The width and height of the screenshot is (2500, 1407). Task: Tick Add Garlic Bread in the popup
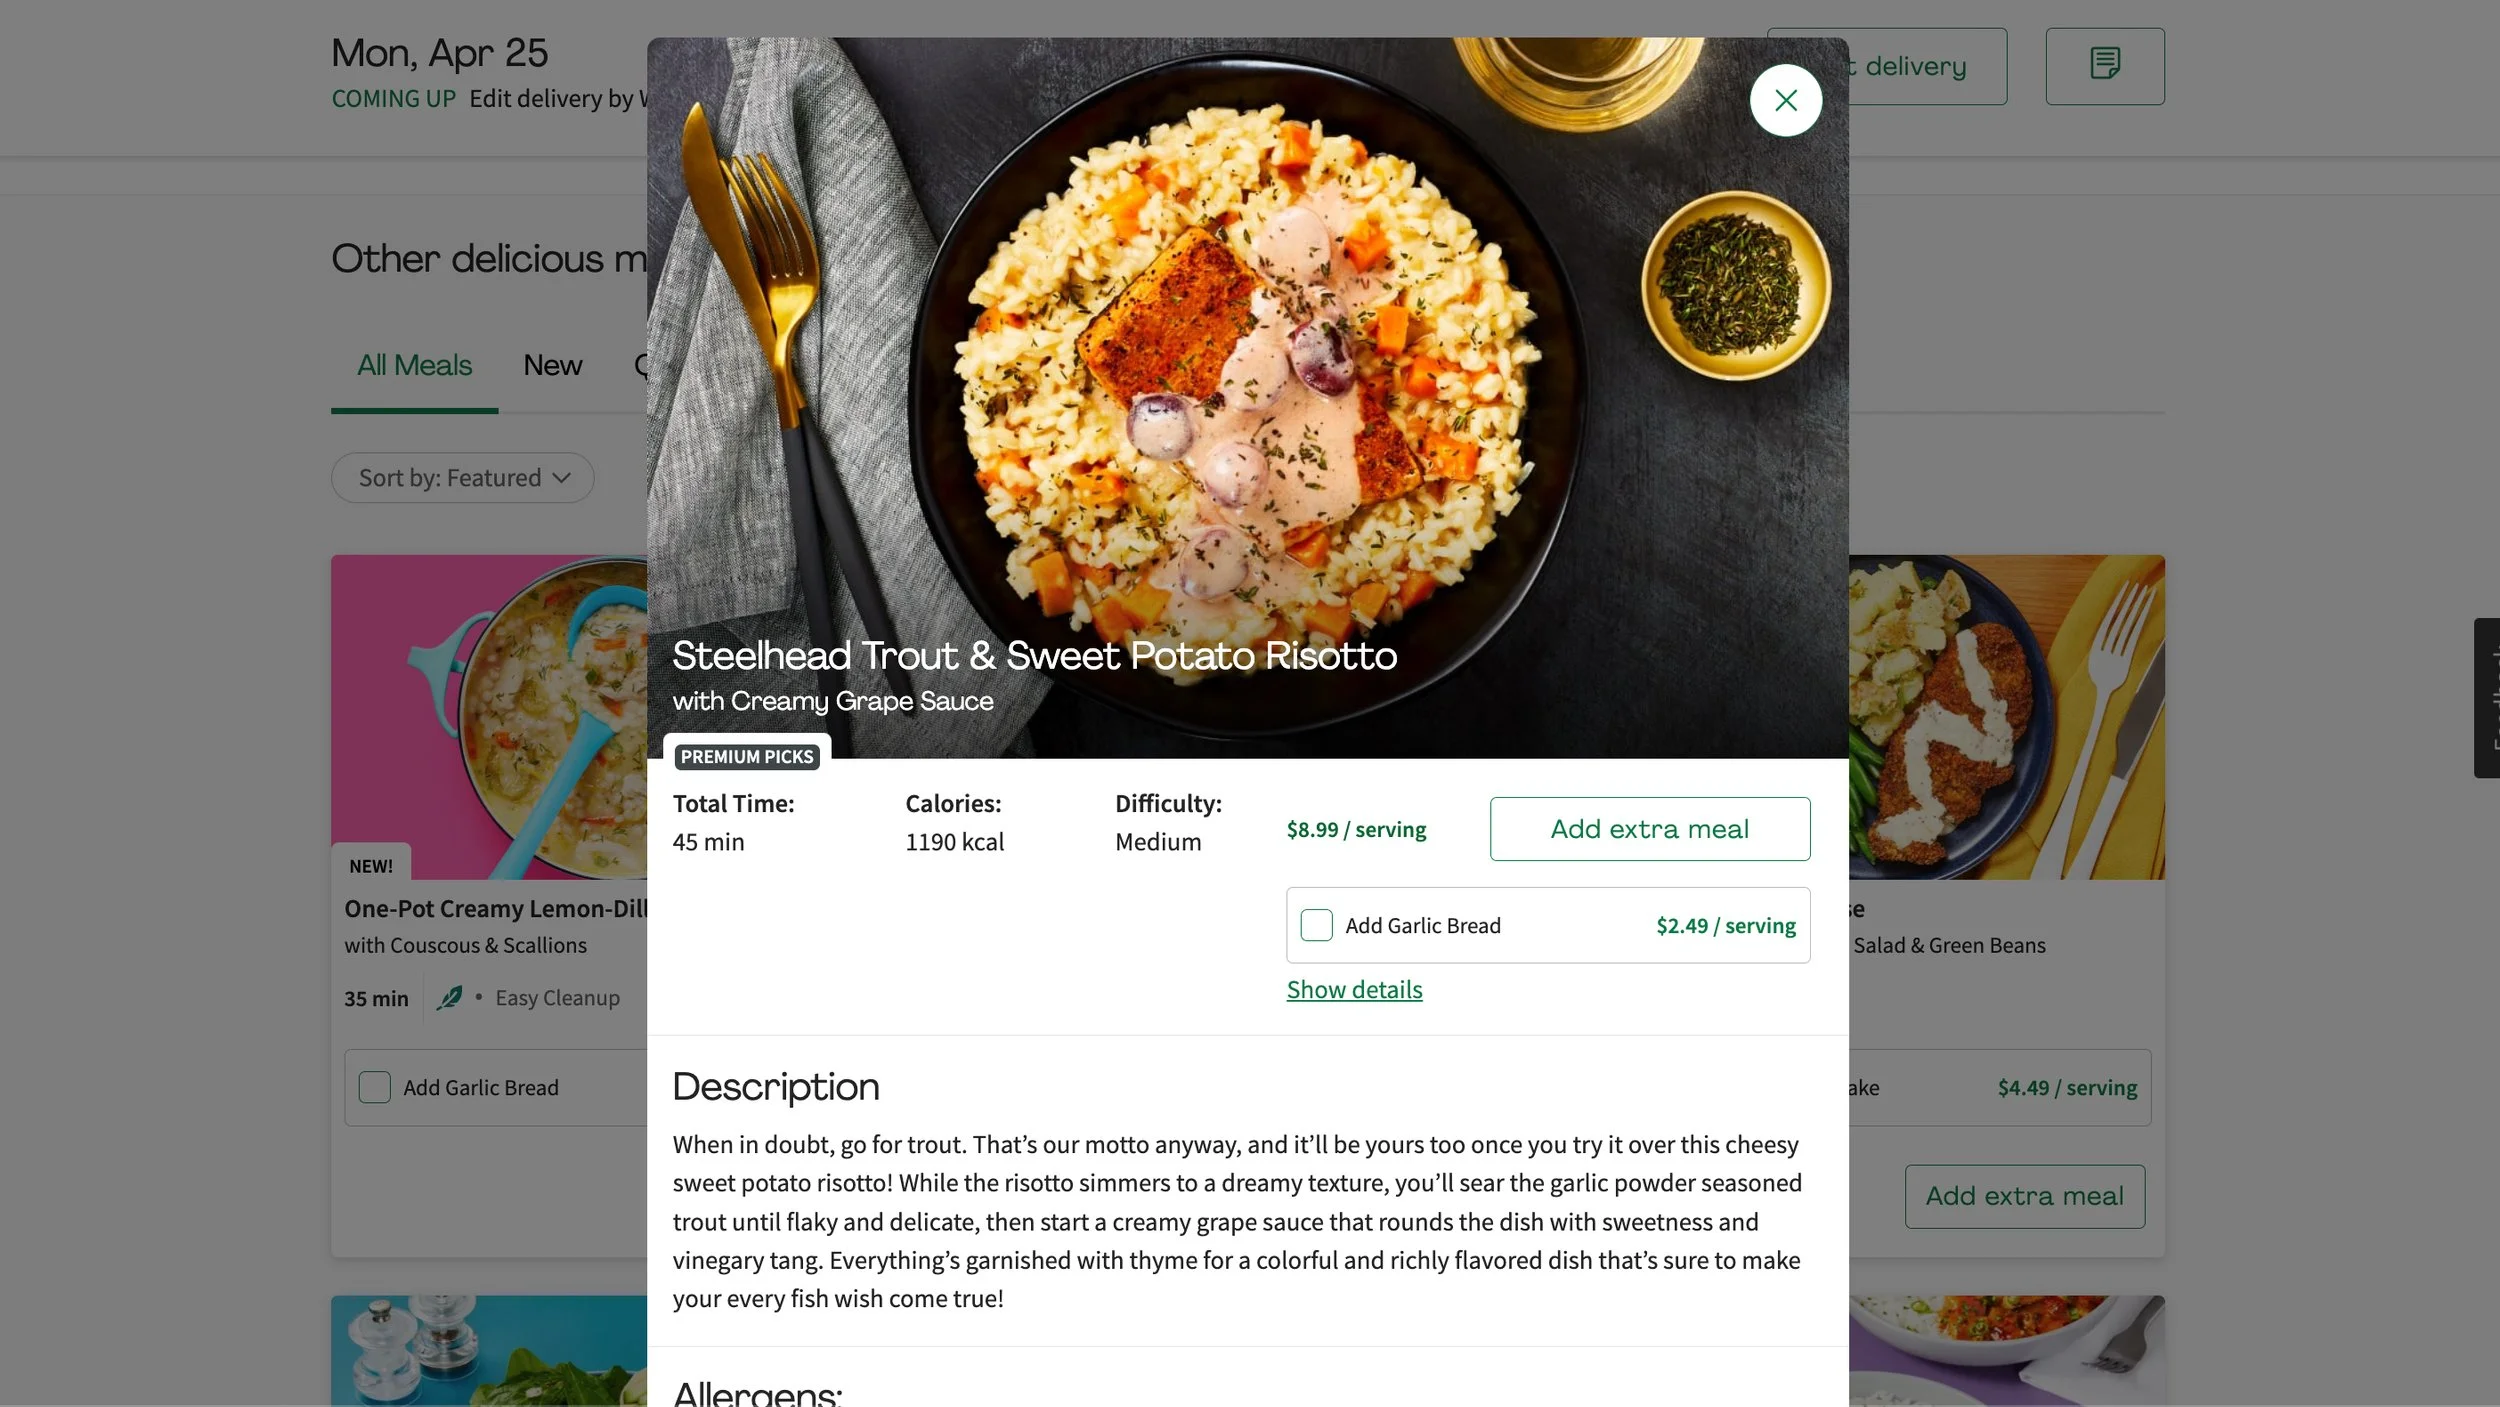point(1316,925)
